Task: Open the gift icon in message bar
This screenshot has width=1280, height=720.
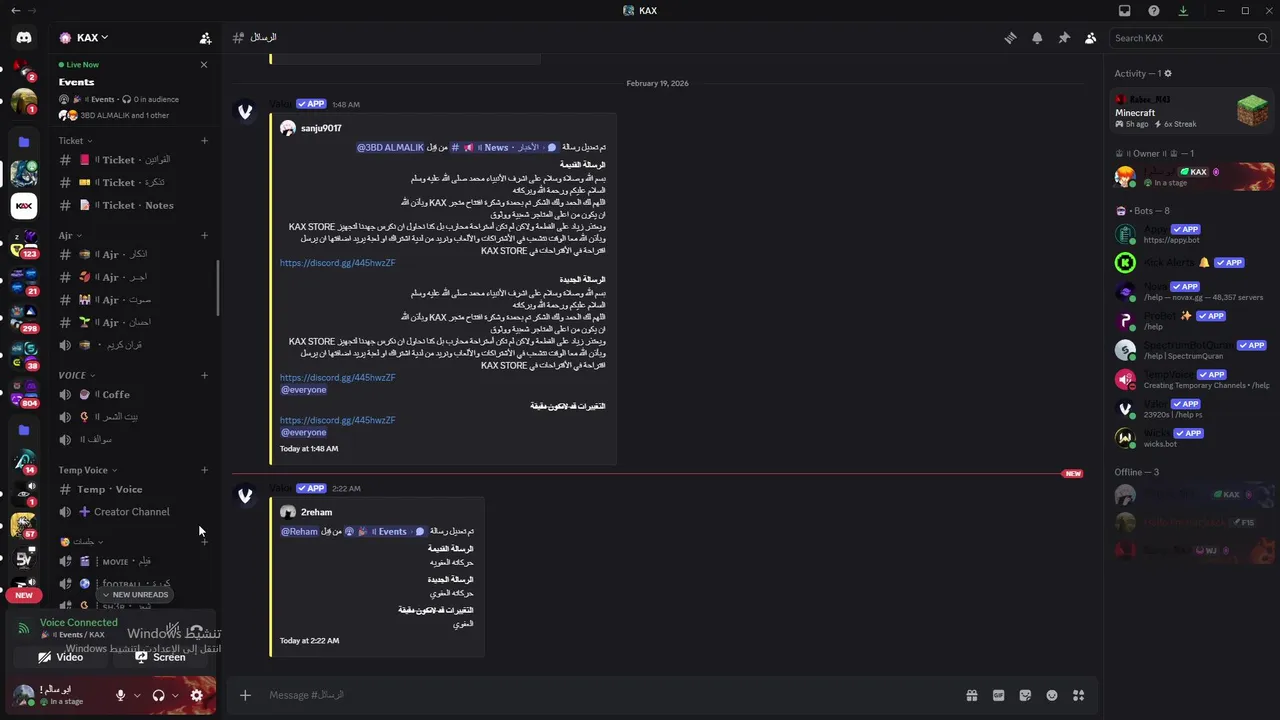Action: click(971, 696)
